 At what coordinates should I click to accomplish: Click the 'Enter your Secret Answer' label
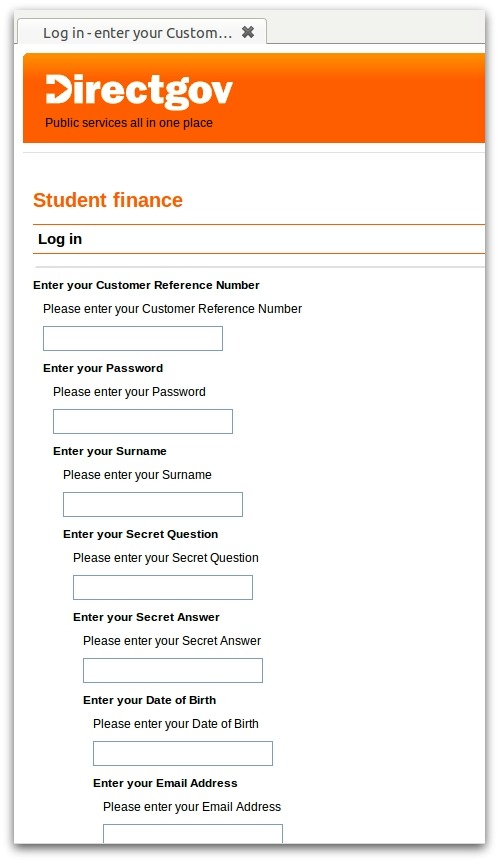146,617
